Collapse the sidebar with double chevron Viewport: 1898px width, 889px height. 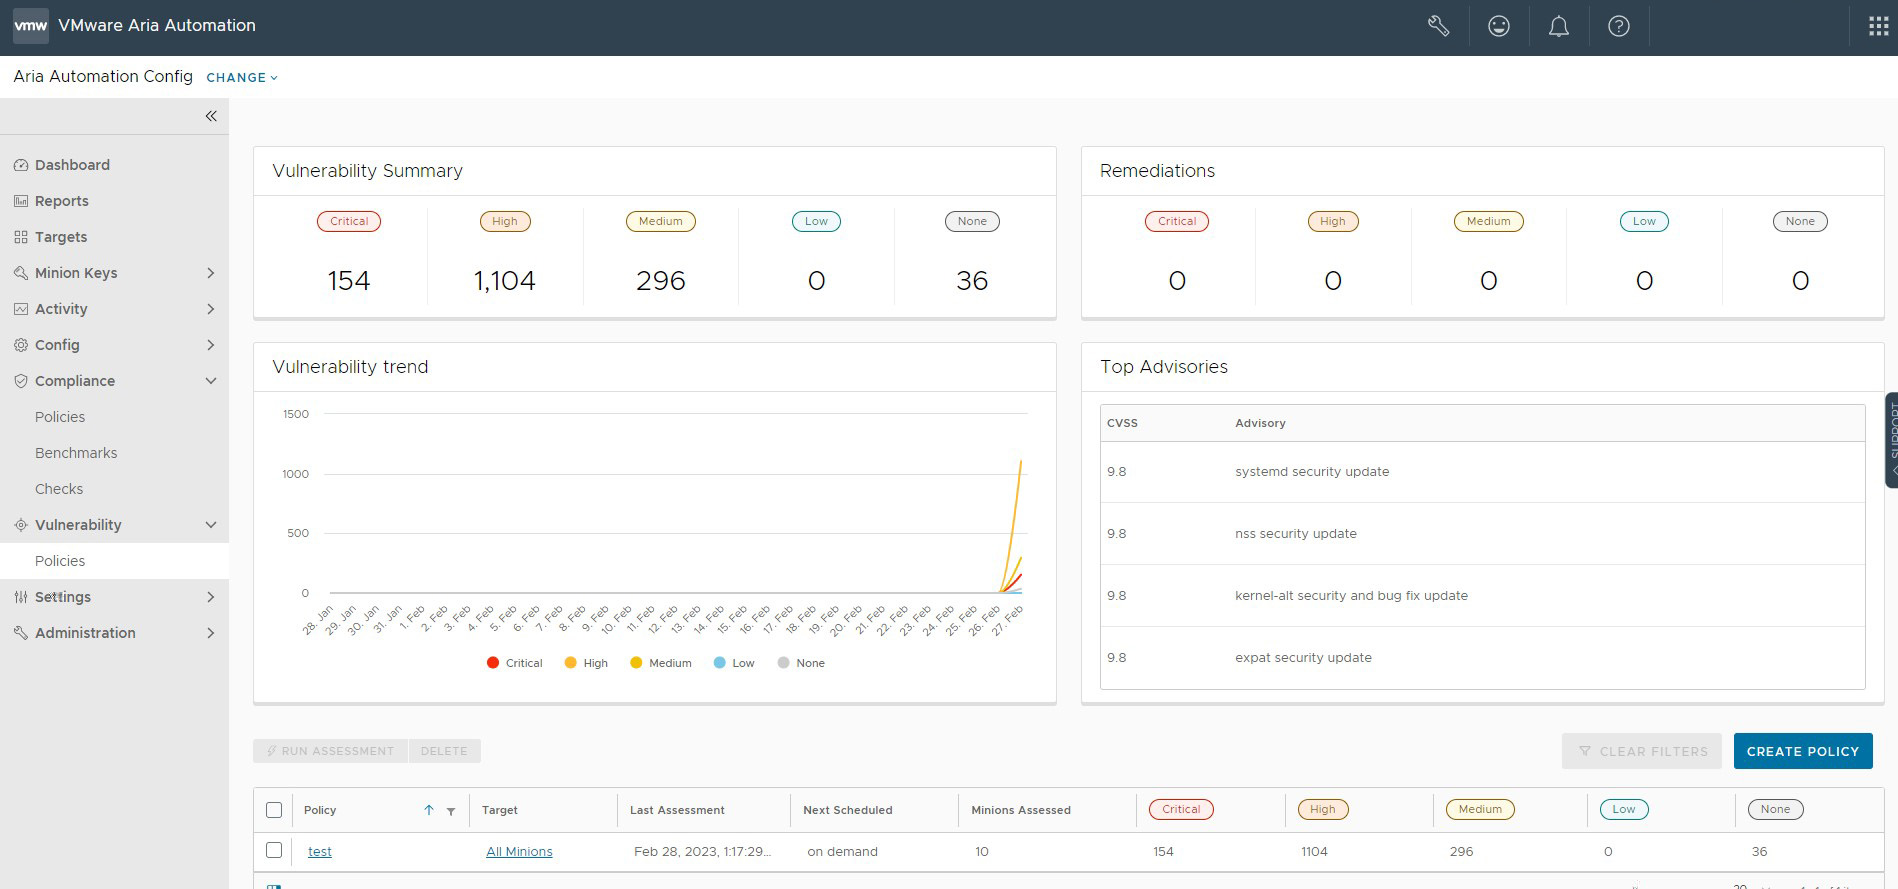pos(211,116)
